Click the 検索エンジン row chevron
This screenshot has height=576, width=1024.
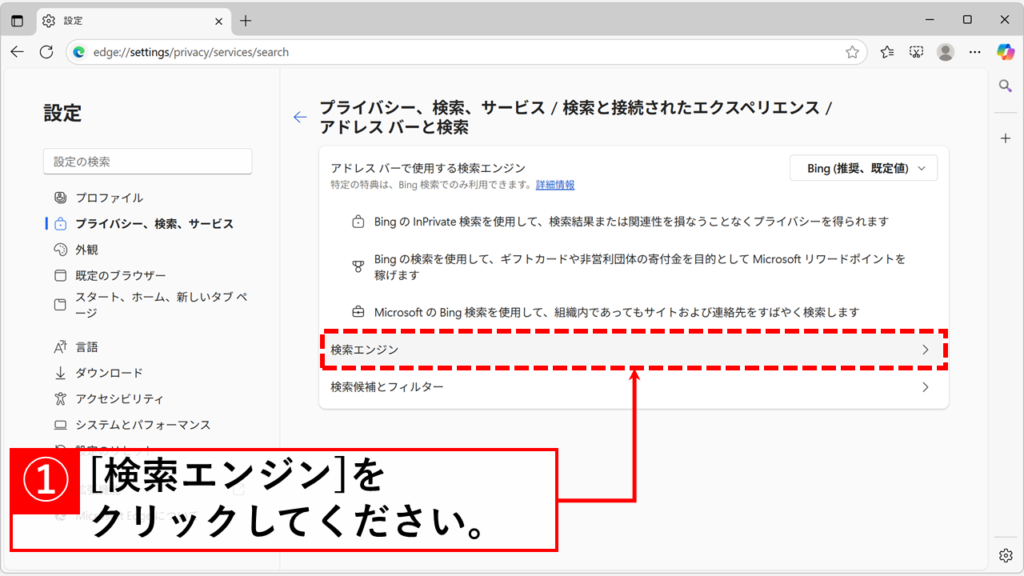925,350
